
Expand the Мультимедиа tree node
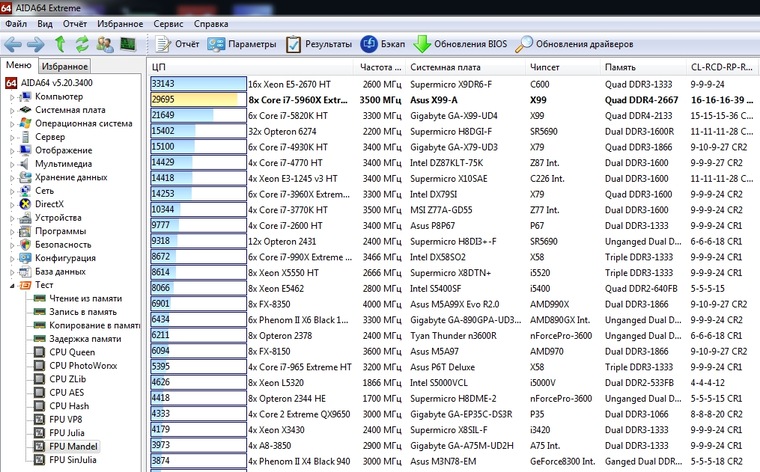click(12, 164)
